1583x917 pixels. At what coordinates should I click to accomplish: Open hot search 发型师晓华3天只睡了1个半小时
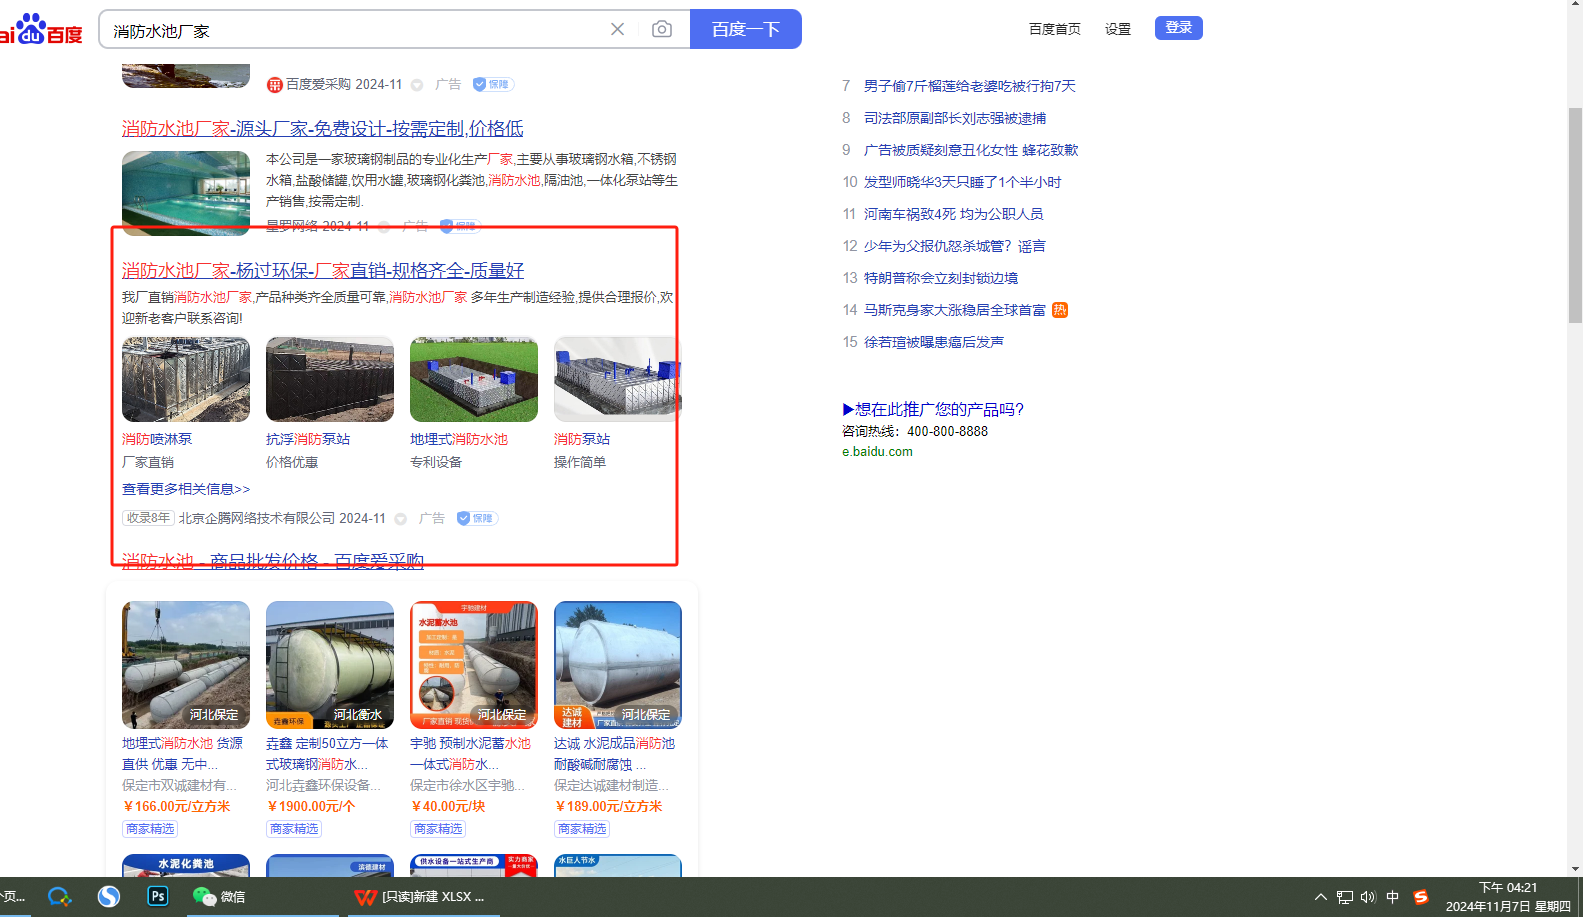[963, 182]
